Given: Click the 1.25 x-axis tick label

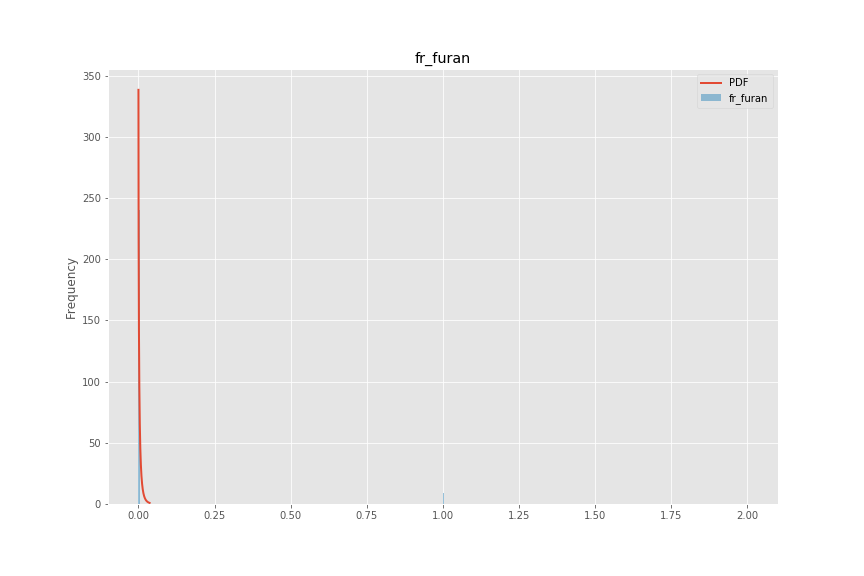Looking at the screenshot, I should (518, 515).
